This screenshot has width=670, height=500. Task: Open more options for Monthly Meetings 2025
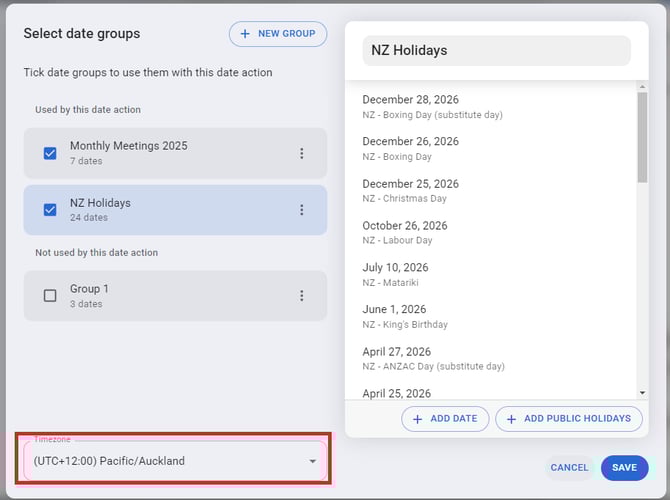(301, 153)
